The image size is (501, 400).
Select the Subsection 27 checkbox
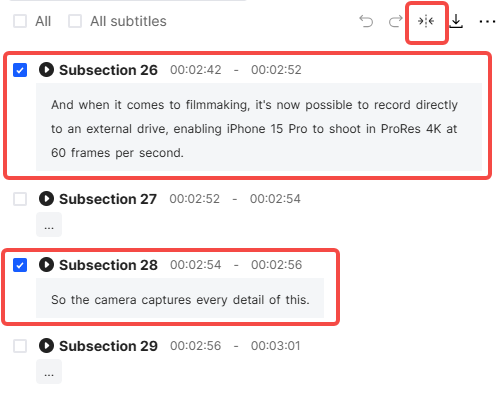[20, 199]
